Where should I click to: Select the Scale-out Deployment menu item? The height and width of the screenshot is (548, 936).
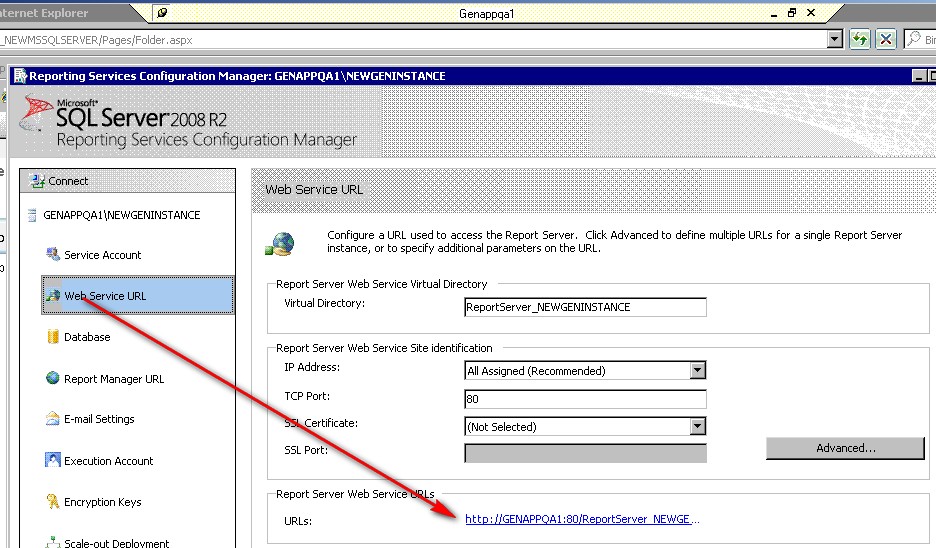pyautogui.click(x=116, y=543)
